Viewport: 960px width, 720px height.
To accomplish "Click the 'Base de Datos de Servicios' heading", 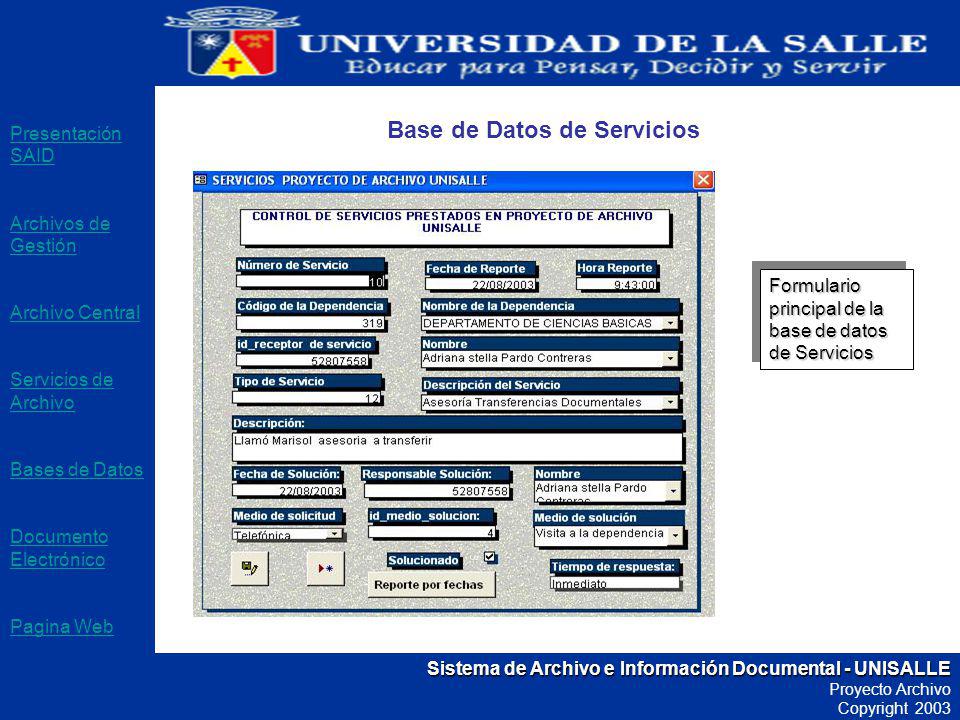I will 544,130.
